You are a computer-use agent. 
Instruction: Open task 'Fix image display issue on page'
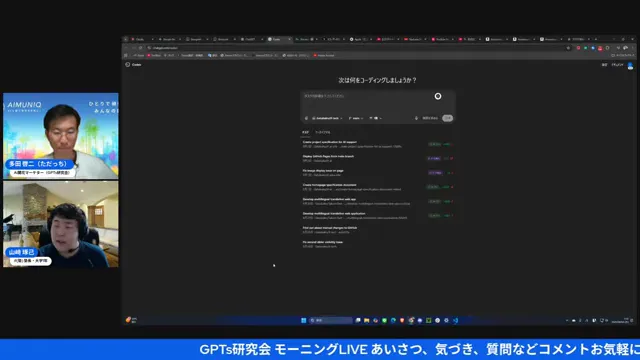coord(378,173)
